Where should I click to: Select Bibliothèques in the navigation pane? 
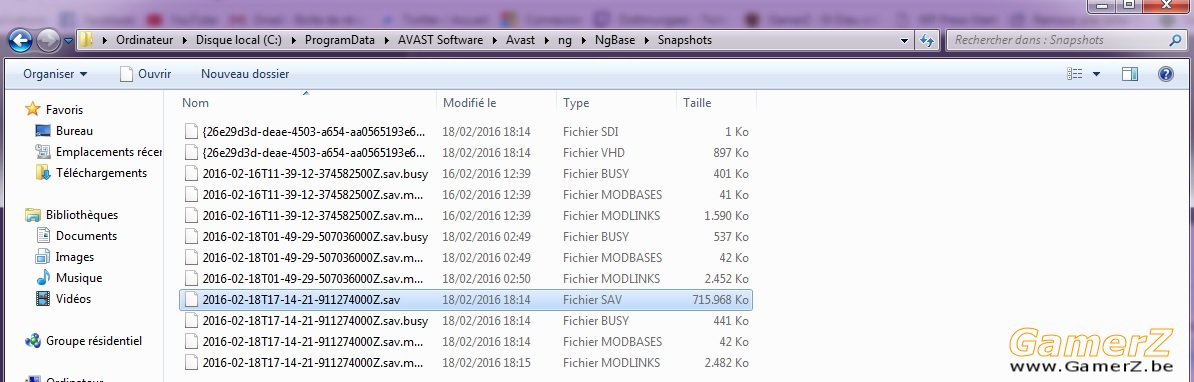(81, 215)
